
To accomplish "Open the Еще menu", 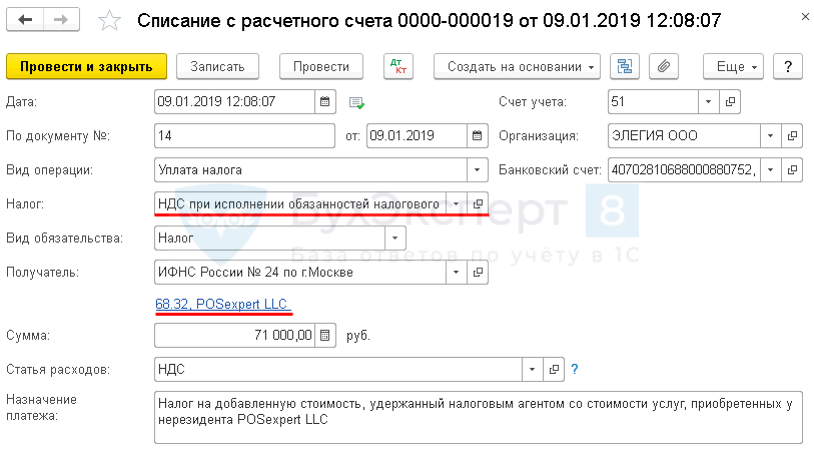I will coord(734,66).
